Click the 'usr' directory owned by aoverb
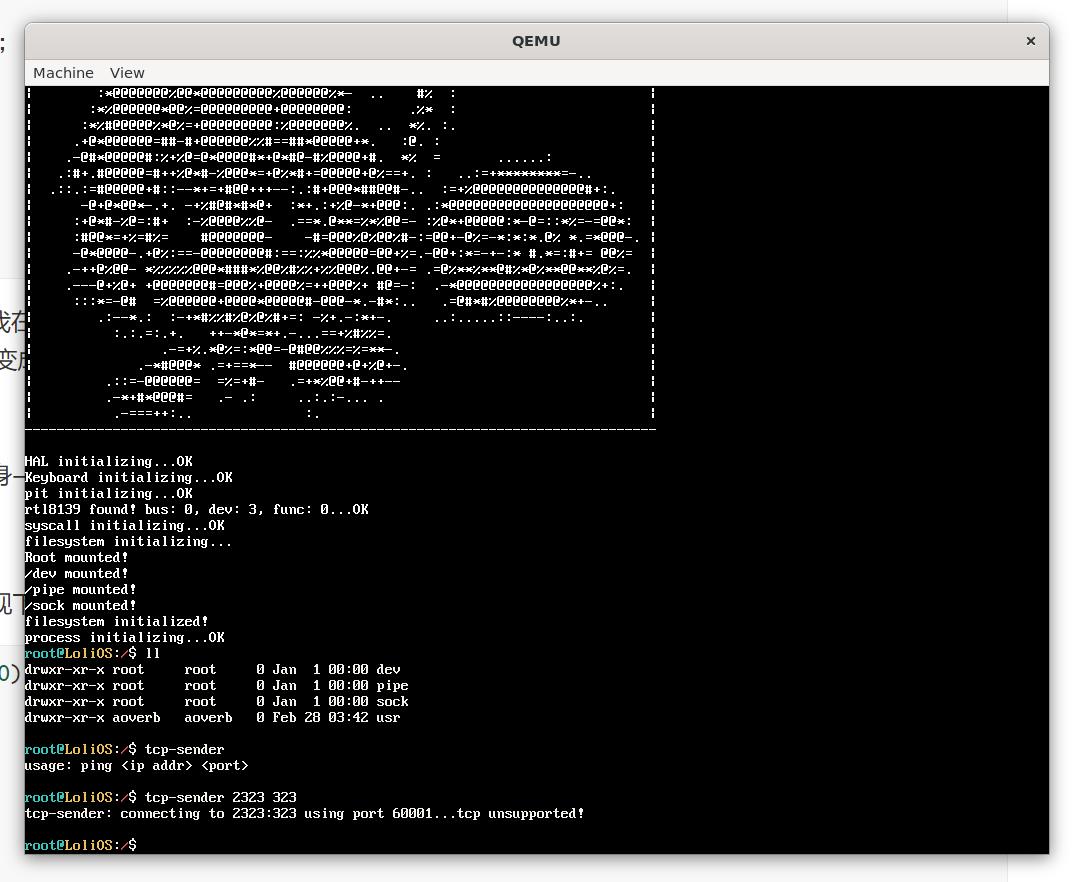This screenshot has height=882, width=1074. coord(388,717)
